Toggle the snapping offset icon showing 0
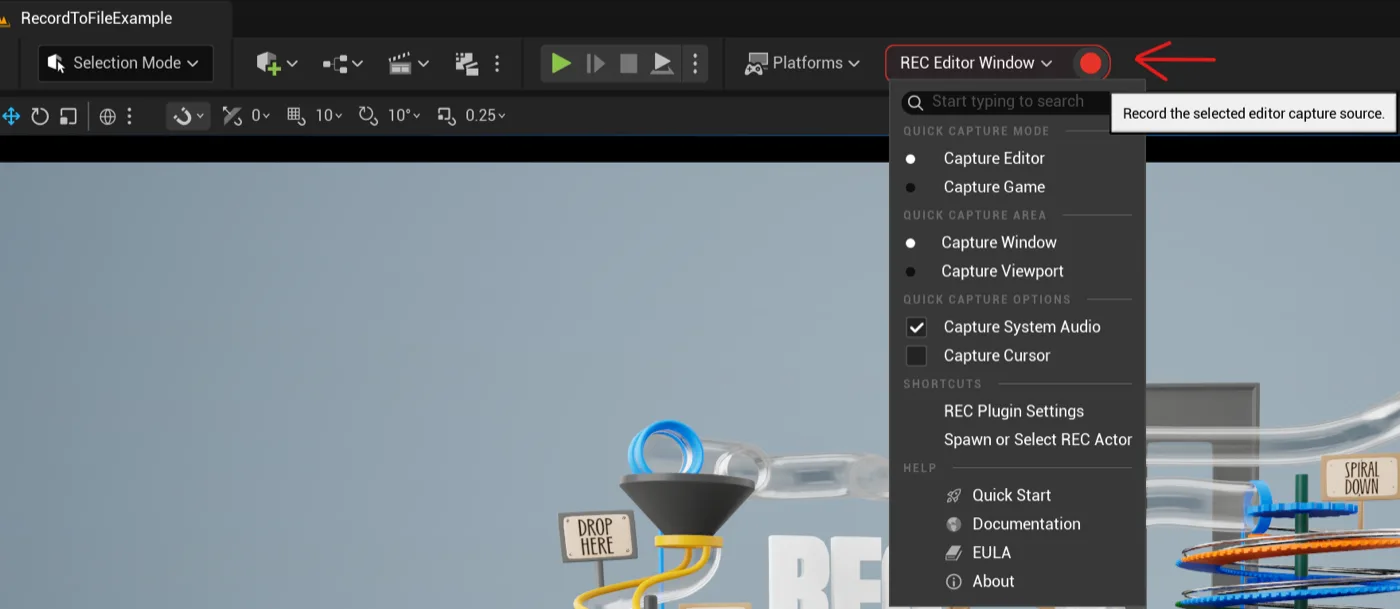1400x609 pixels. tap(232, 116)
